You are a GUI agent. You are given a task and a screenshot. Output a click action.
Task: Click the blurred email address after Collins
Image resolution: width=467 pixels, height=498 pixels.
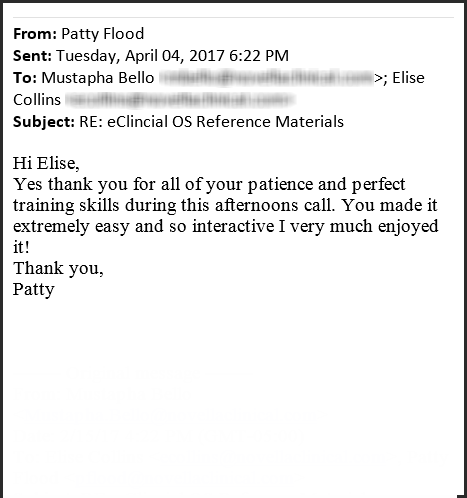click(x=180, y=100)
